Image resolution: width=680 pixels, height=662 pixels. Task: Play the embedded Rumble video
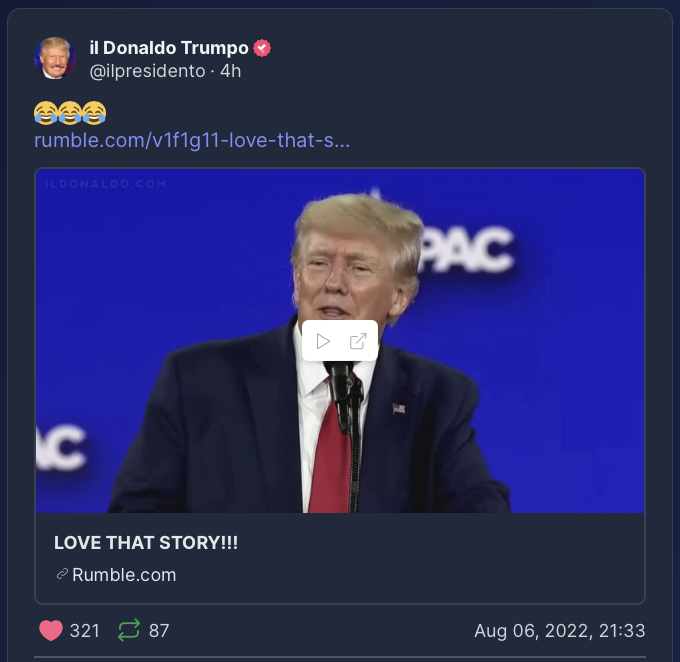click(x=323, y=341)
